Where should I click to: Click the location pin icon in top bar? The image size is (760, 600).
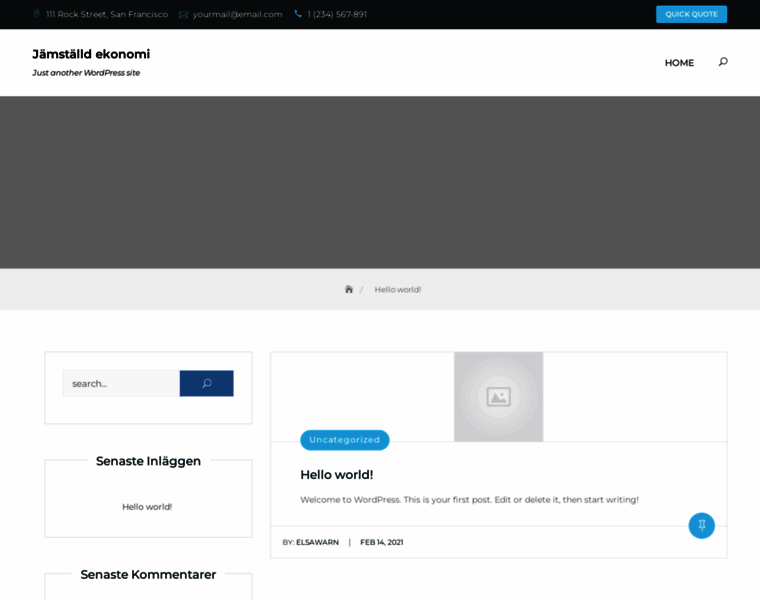[x=37, y=14]
